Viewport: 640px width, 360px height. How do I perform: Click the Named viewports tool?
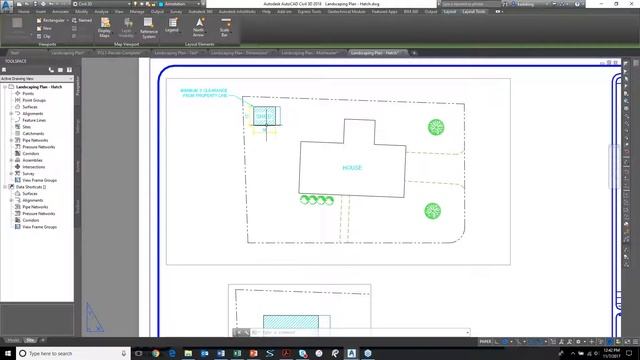tap(82, 20)
